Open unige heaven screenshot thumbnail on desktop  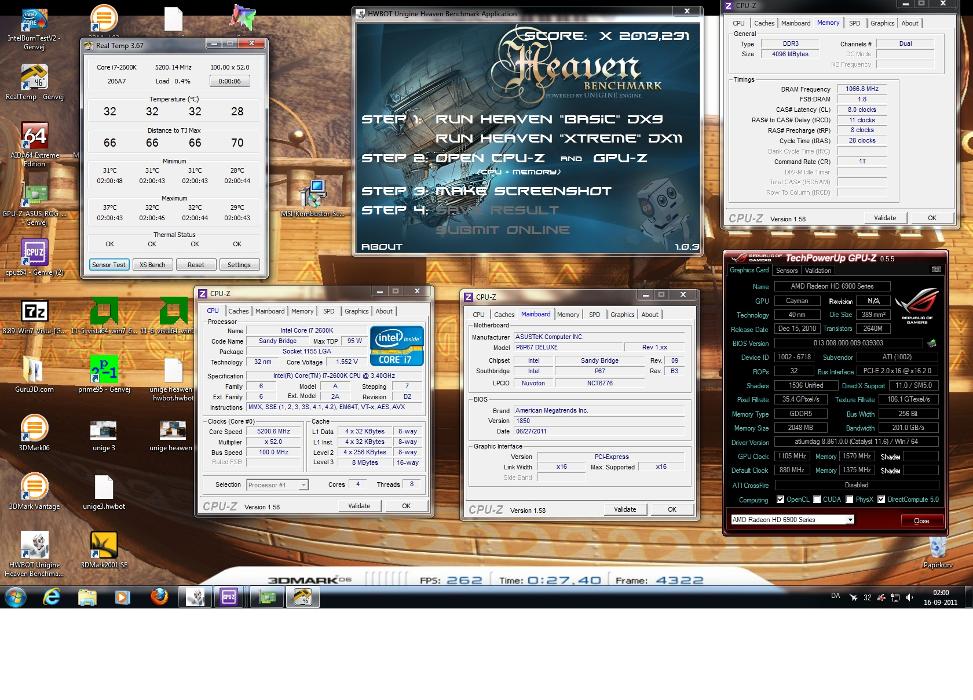tap(172, 435)
